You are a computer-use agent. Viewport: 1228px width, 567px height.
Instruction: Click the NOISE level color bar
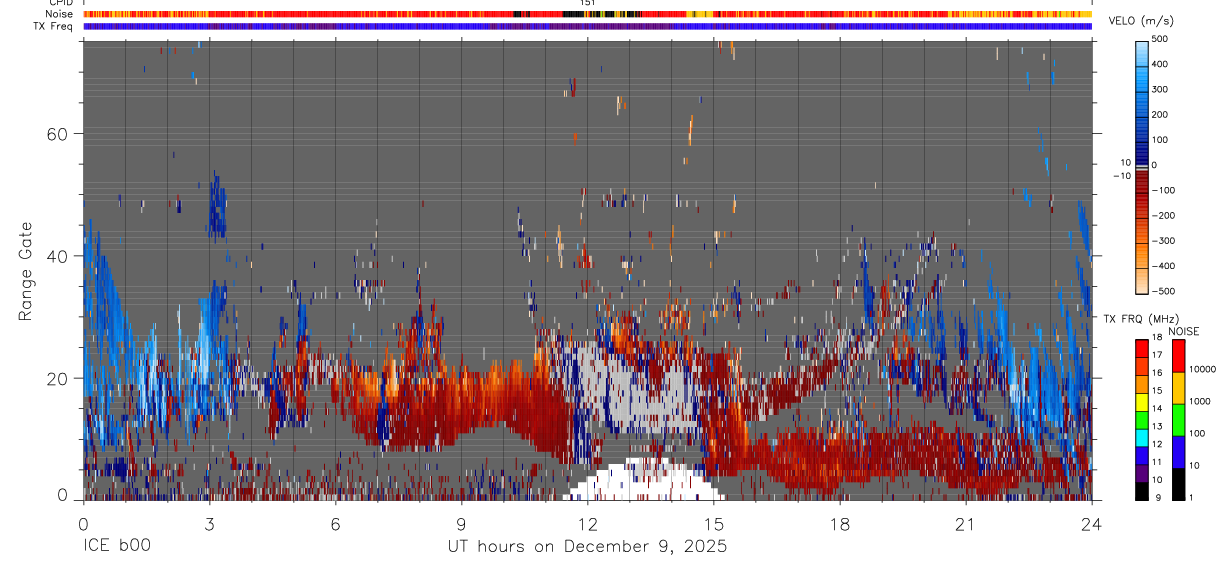[1179, 419]
